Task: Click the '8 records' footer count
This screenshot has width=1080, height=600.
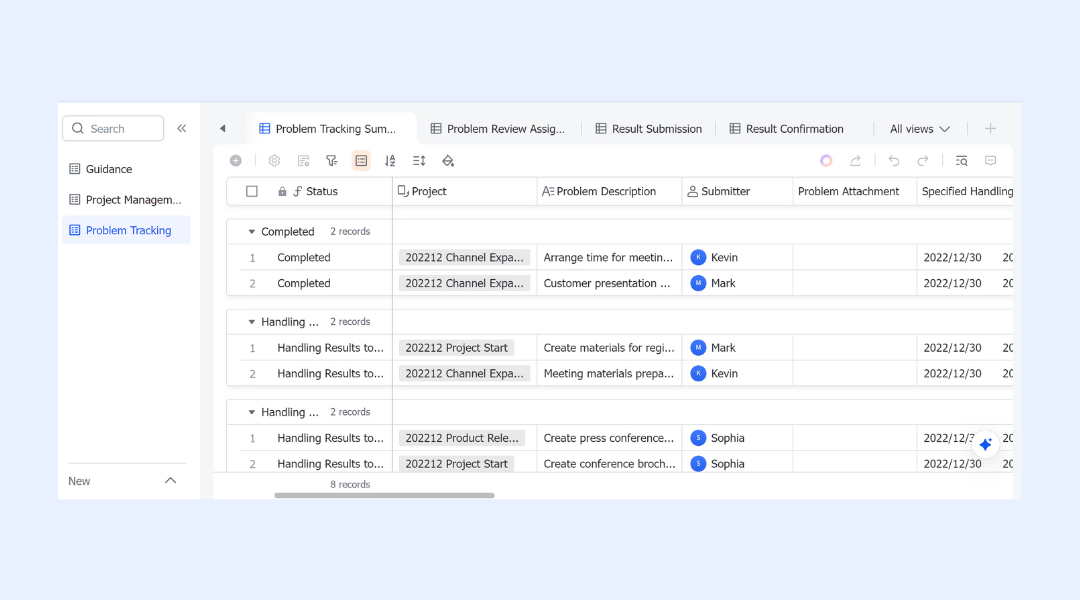Action: [350, 484]
